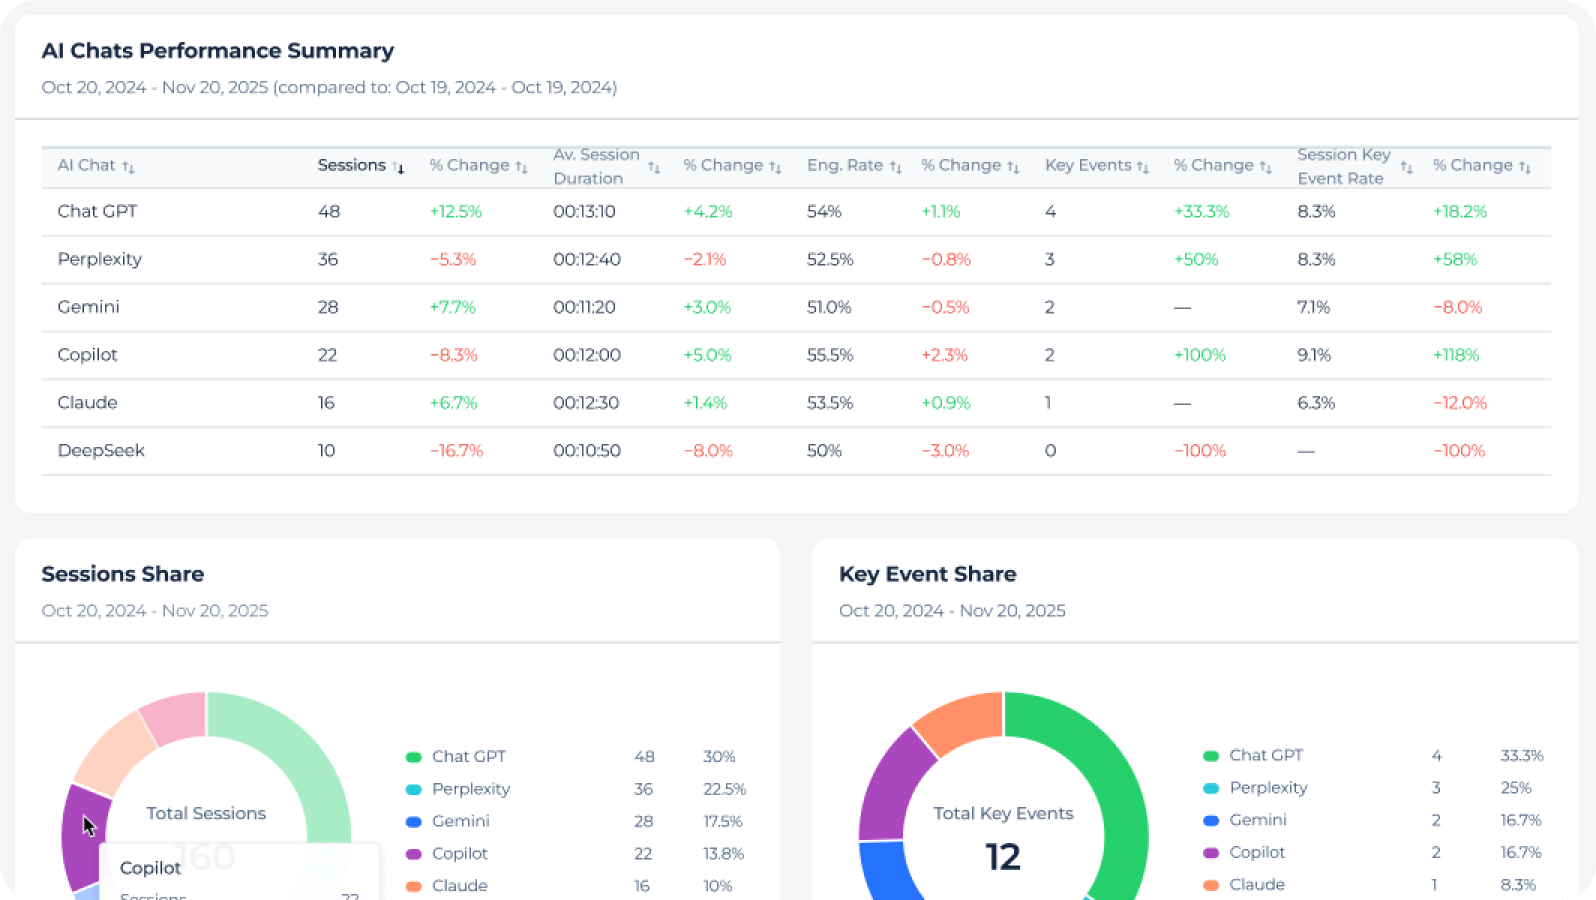
Task: Click the Sessions column sort arrows
Action: pyautogui.click(x=398, y=167)
